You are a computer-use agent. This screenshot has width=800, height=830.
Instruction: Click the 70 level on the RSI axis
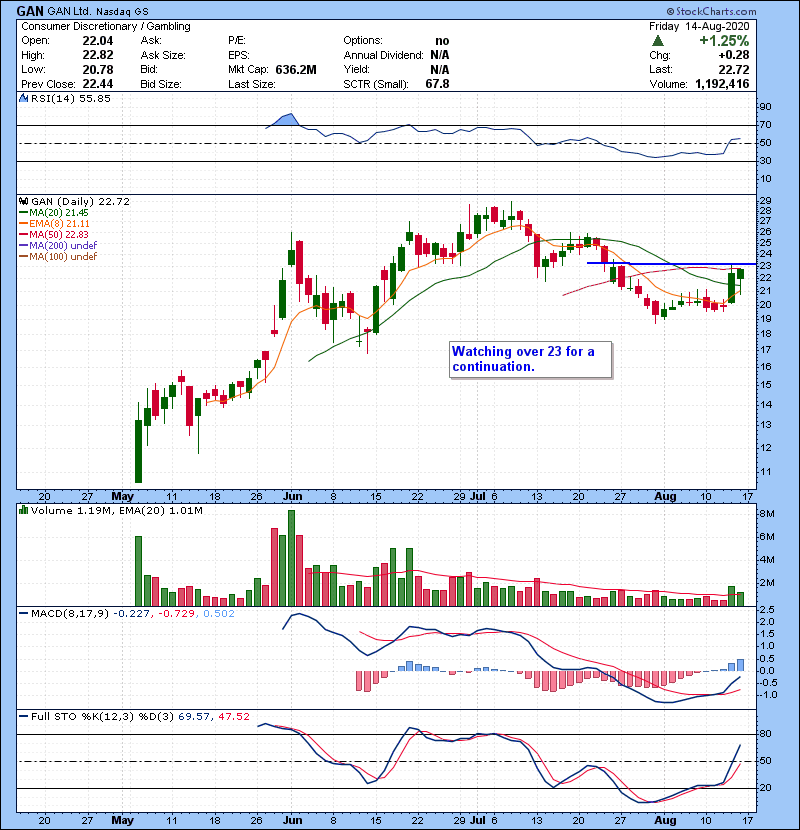(766, 125)
